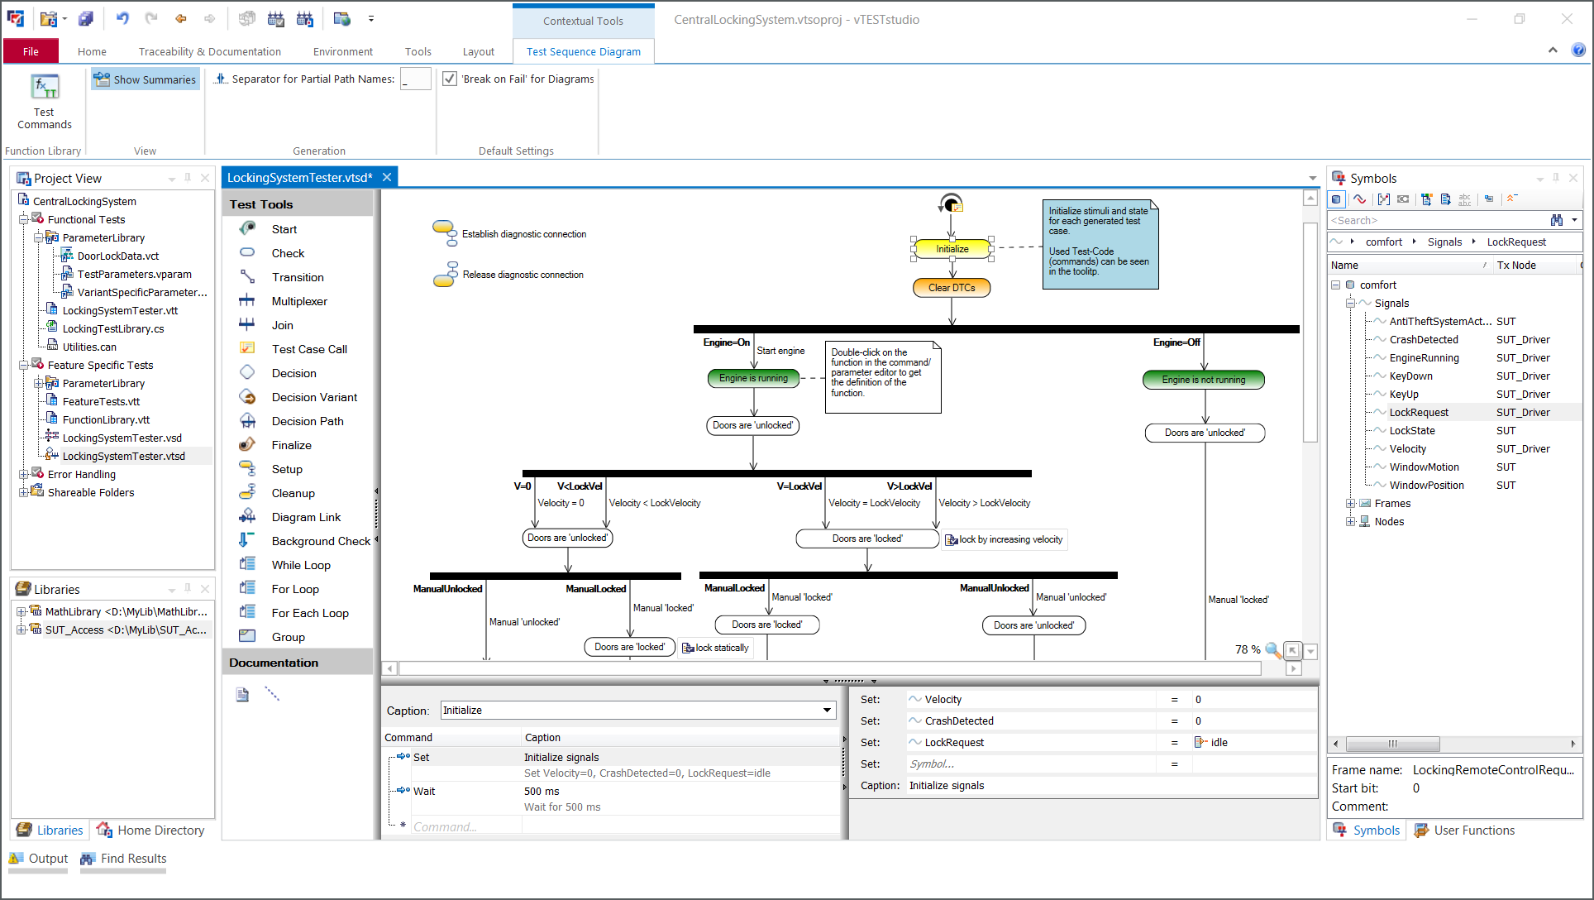1594x900 pixels.
Task: Click the orange navigate back arrow
Action: pos(181,18)
